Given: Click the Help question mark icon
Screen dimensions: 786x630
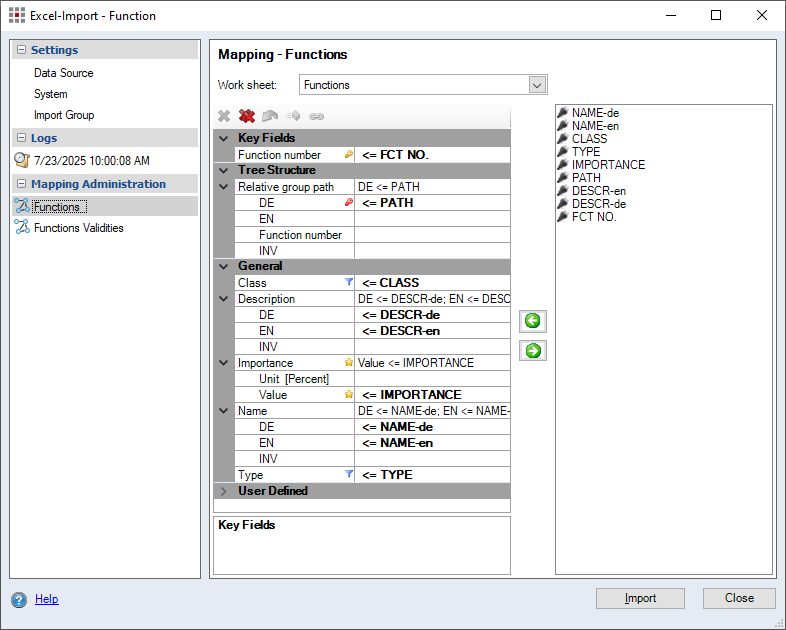Looking at the screenshot, I should click(x=19, y=600).
